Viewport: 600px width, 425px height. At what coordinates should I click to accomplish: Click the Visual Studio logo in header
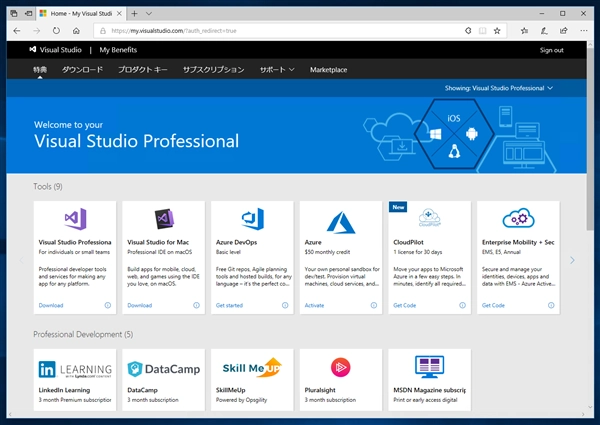point(55,50)
